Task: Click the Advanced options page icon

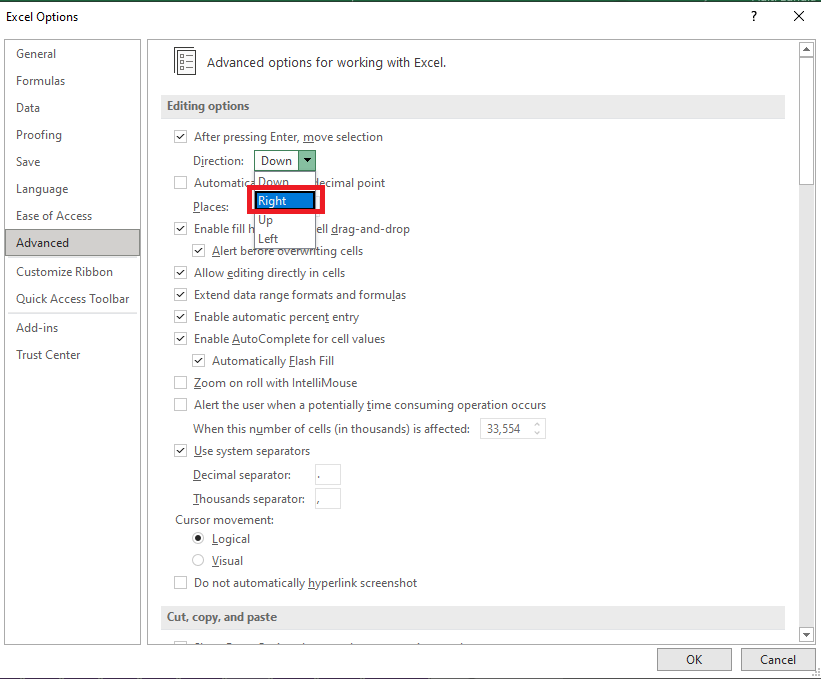Action: (x=185, y=61)
